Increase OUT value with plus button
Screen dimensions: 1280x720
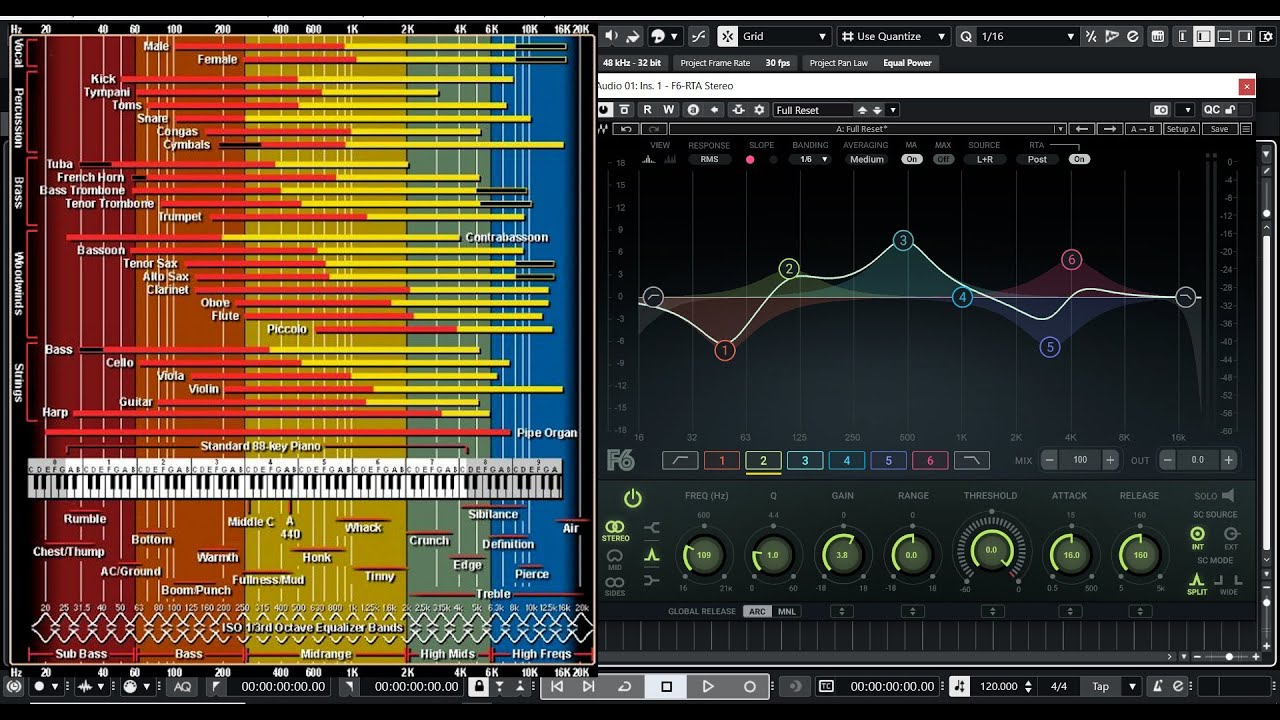(1228, 460)
